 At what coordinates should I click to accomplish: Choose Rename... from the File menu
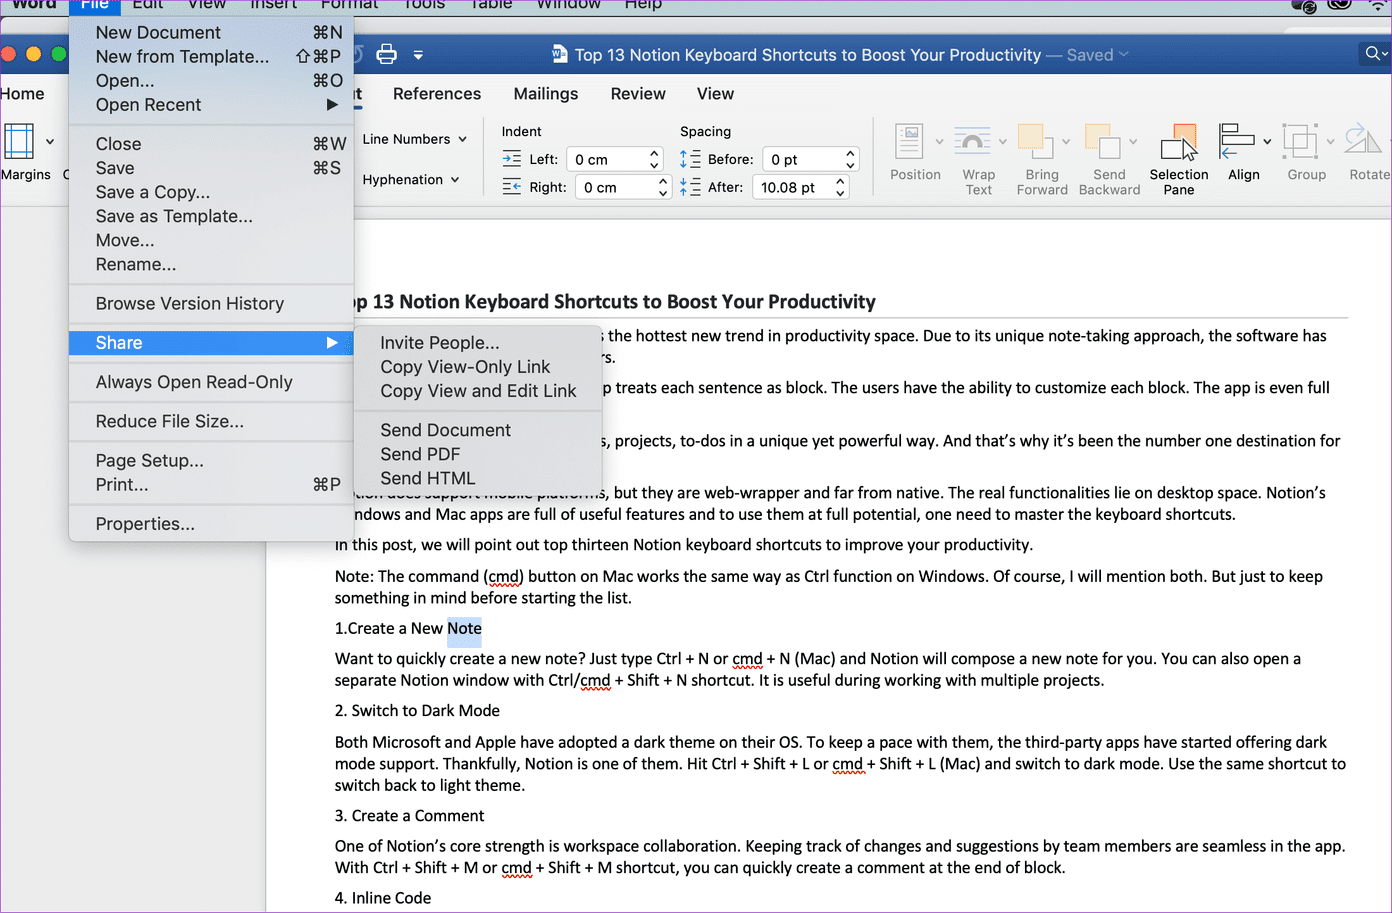[x=211, y=264]
